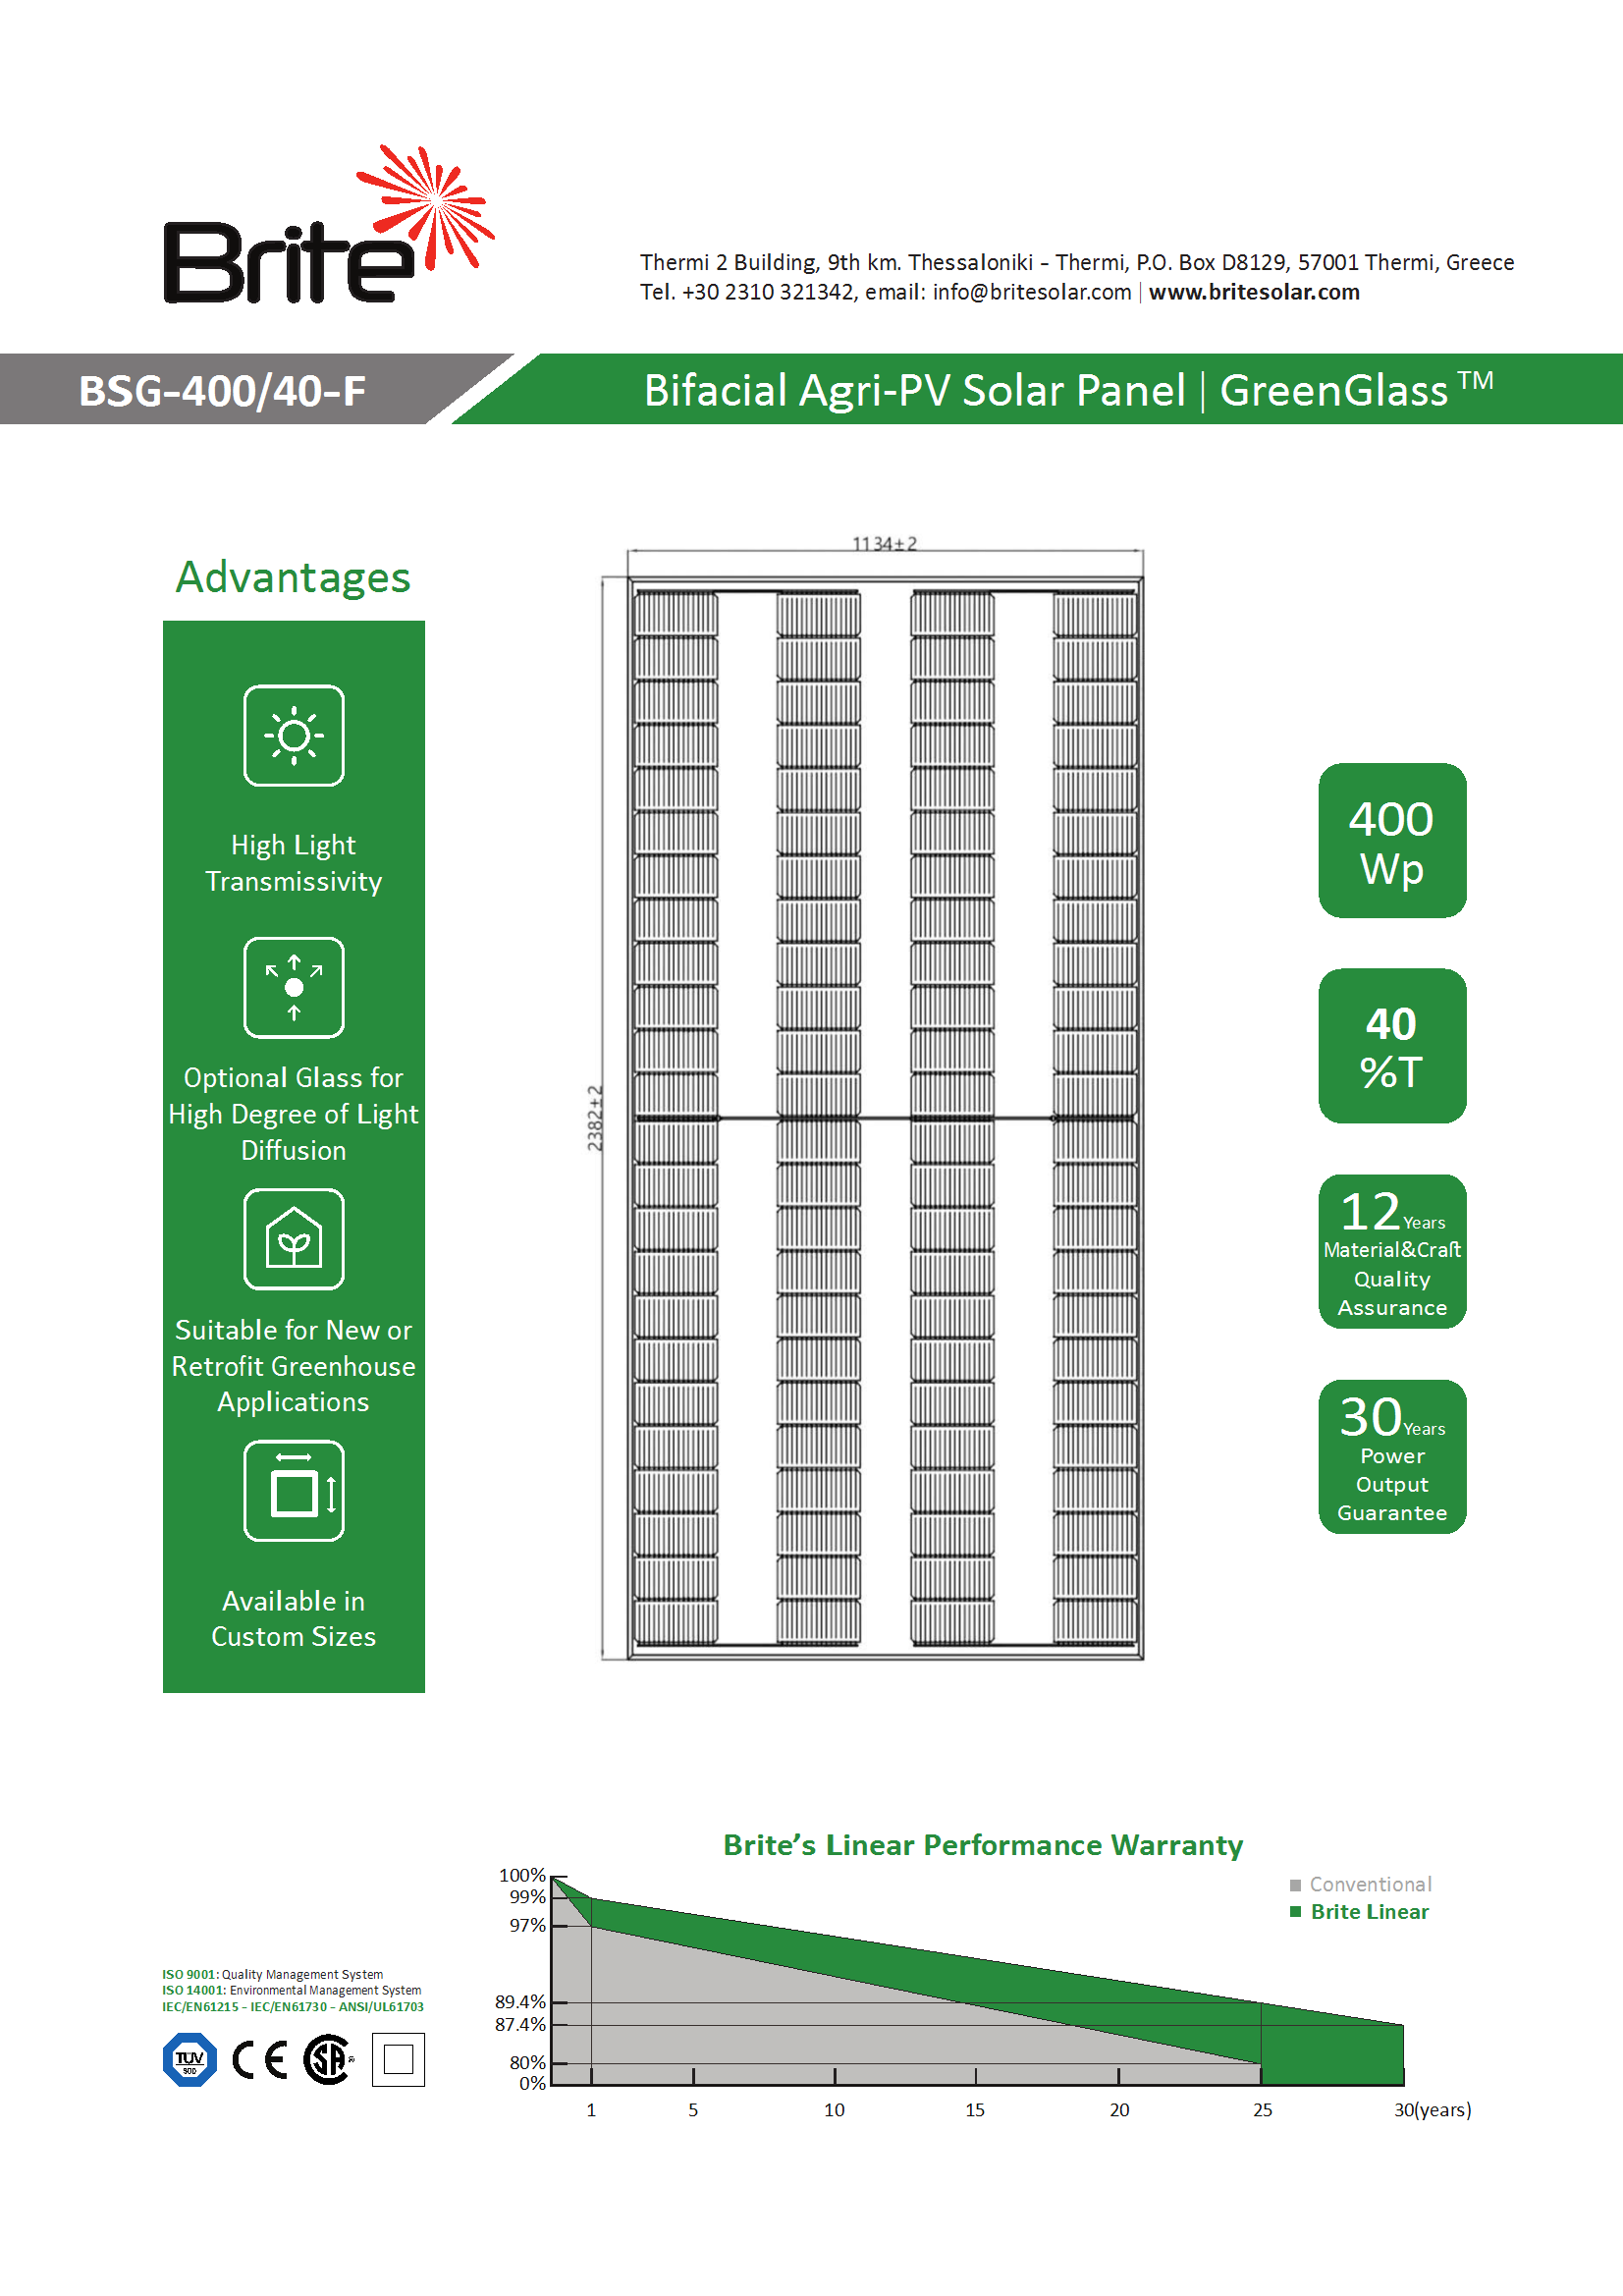1623x2296 pixels.
Task: Click the year 25 axis label
Action: tap(1262, 2110)
